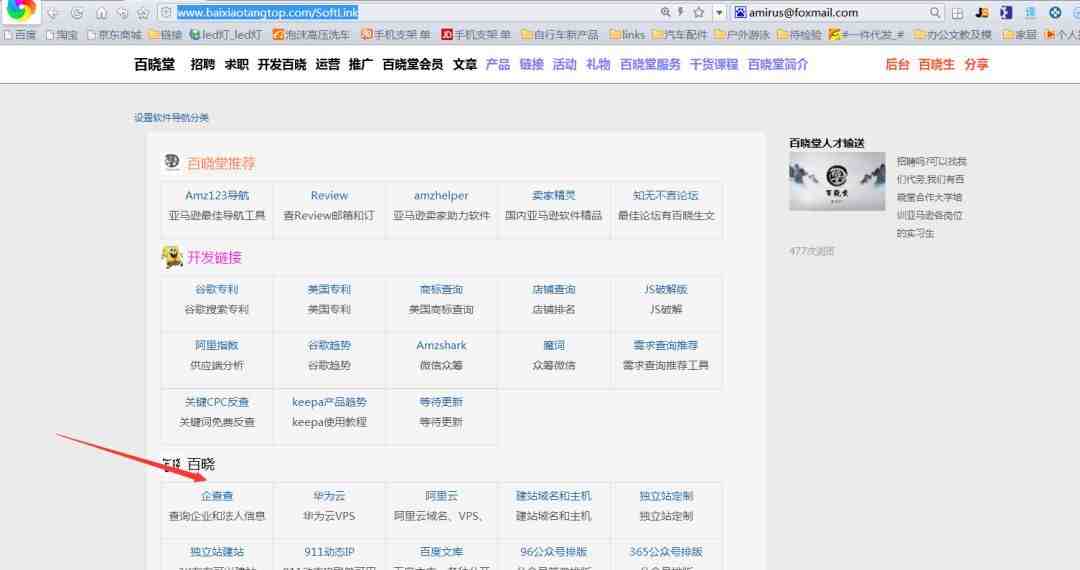The image size is (1080, 570).
Task: Click the JS extension icon
Action: (982, 12)
